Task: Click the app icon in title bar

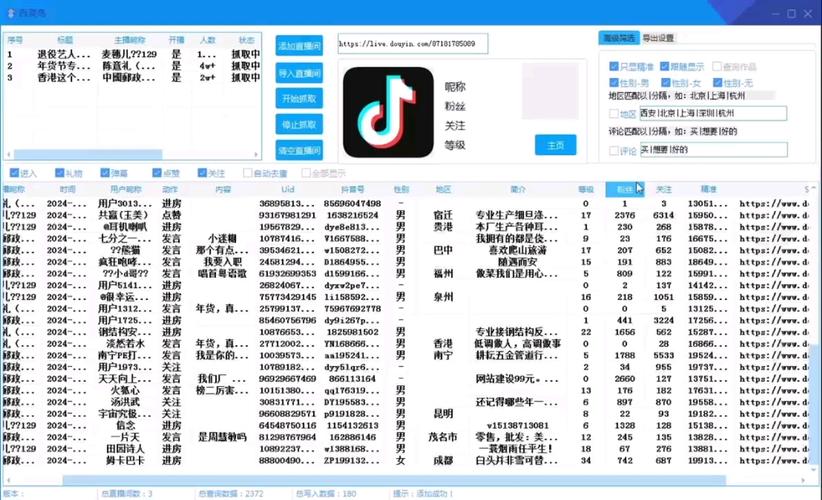Action: coord(11,13)
